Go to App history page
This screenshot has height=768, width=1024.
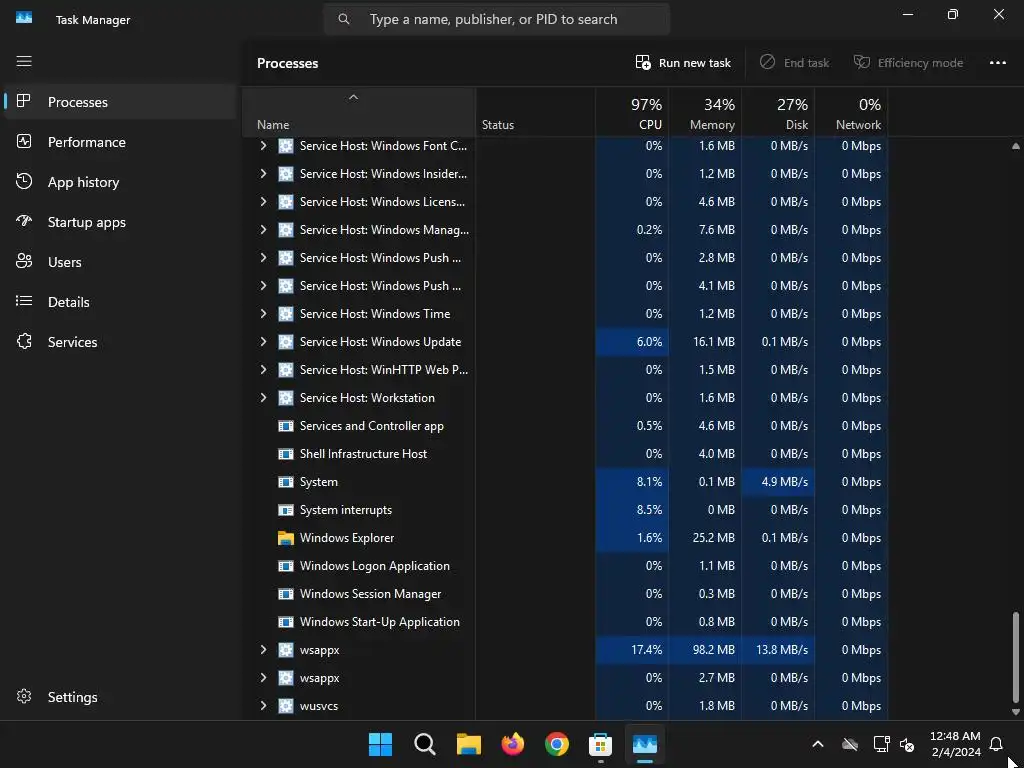pos(120,182)
